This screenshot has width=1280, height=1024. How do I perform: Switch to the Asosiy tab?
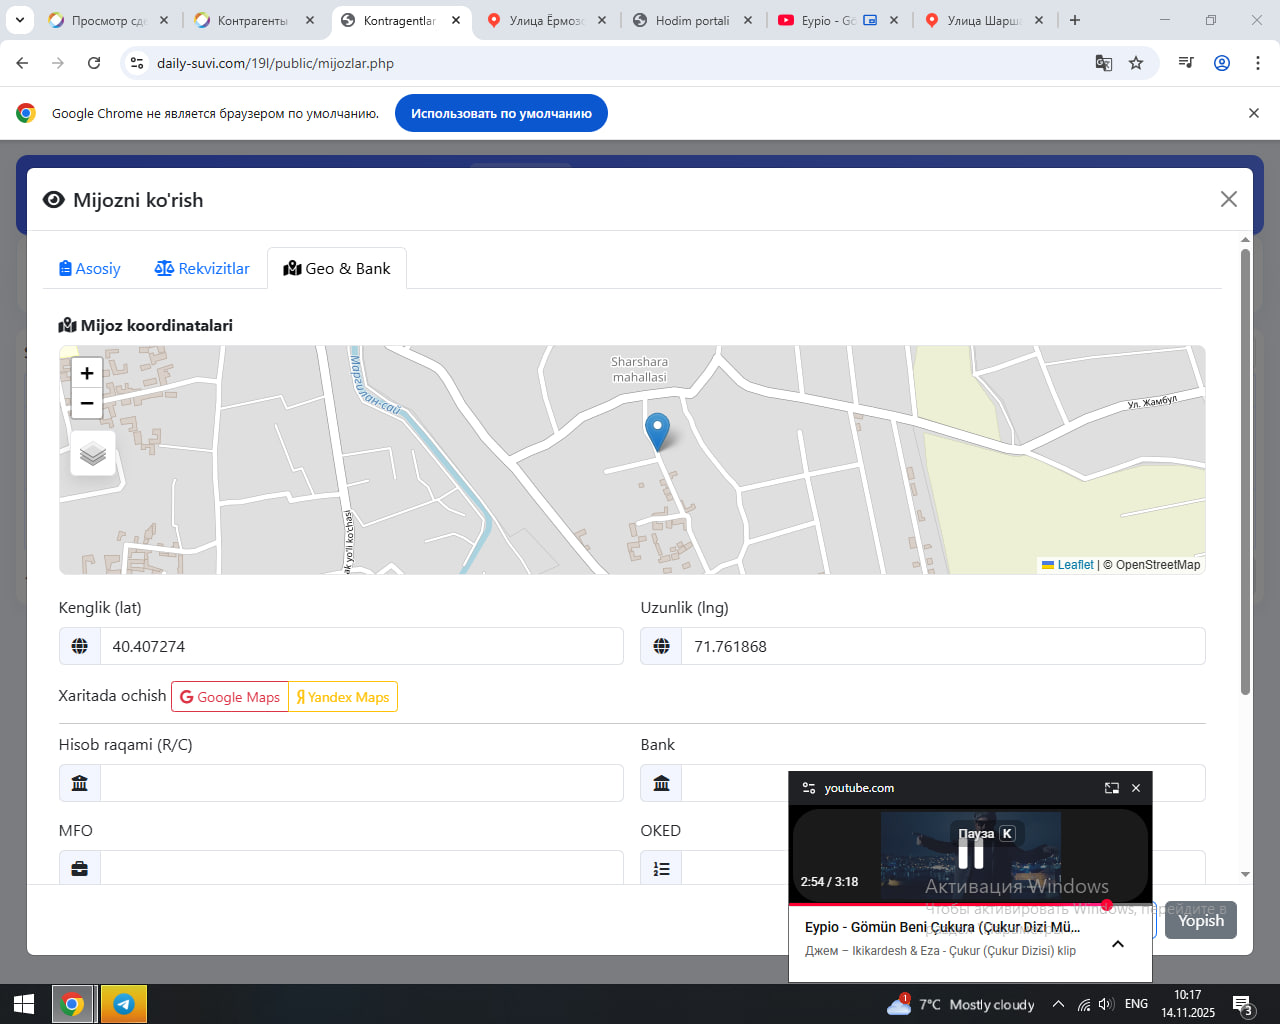point(90,268)
